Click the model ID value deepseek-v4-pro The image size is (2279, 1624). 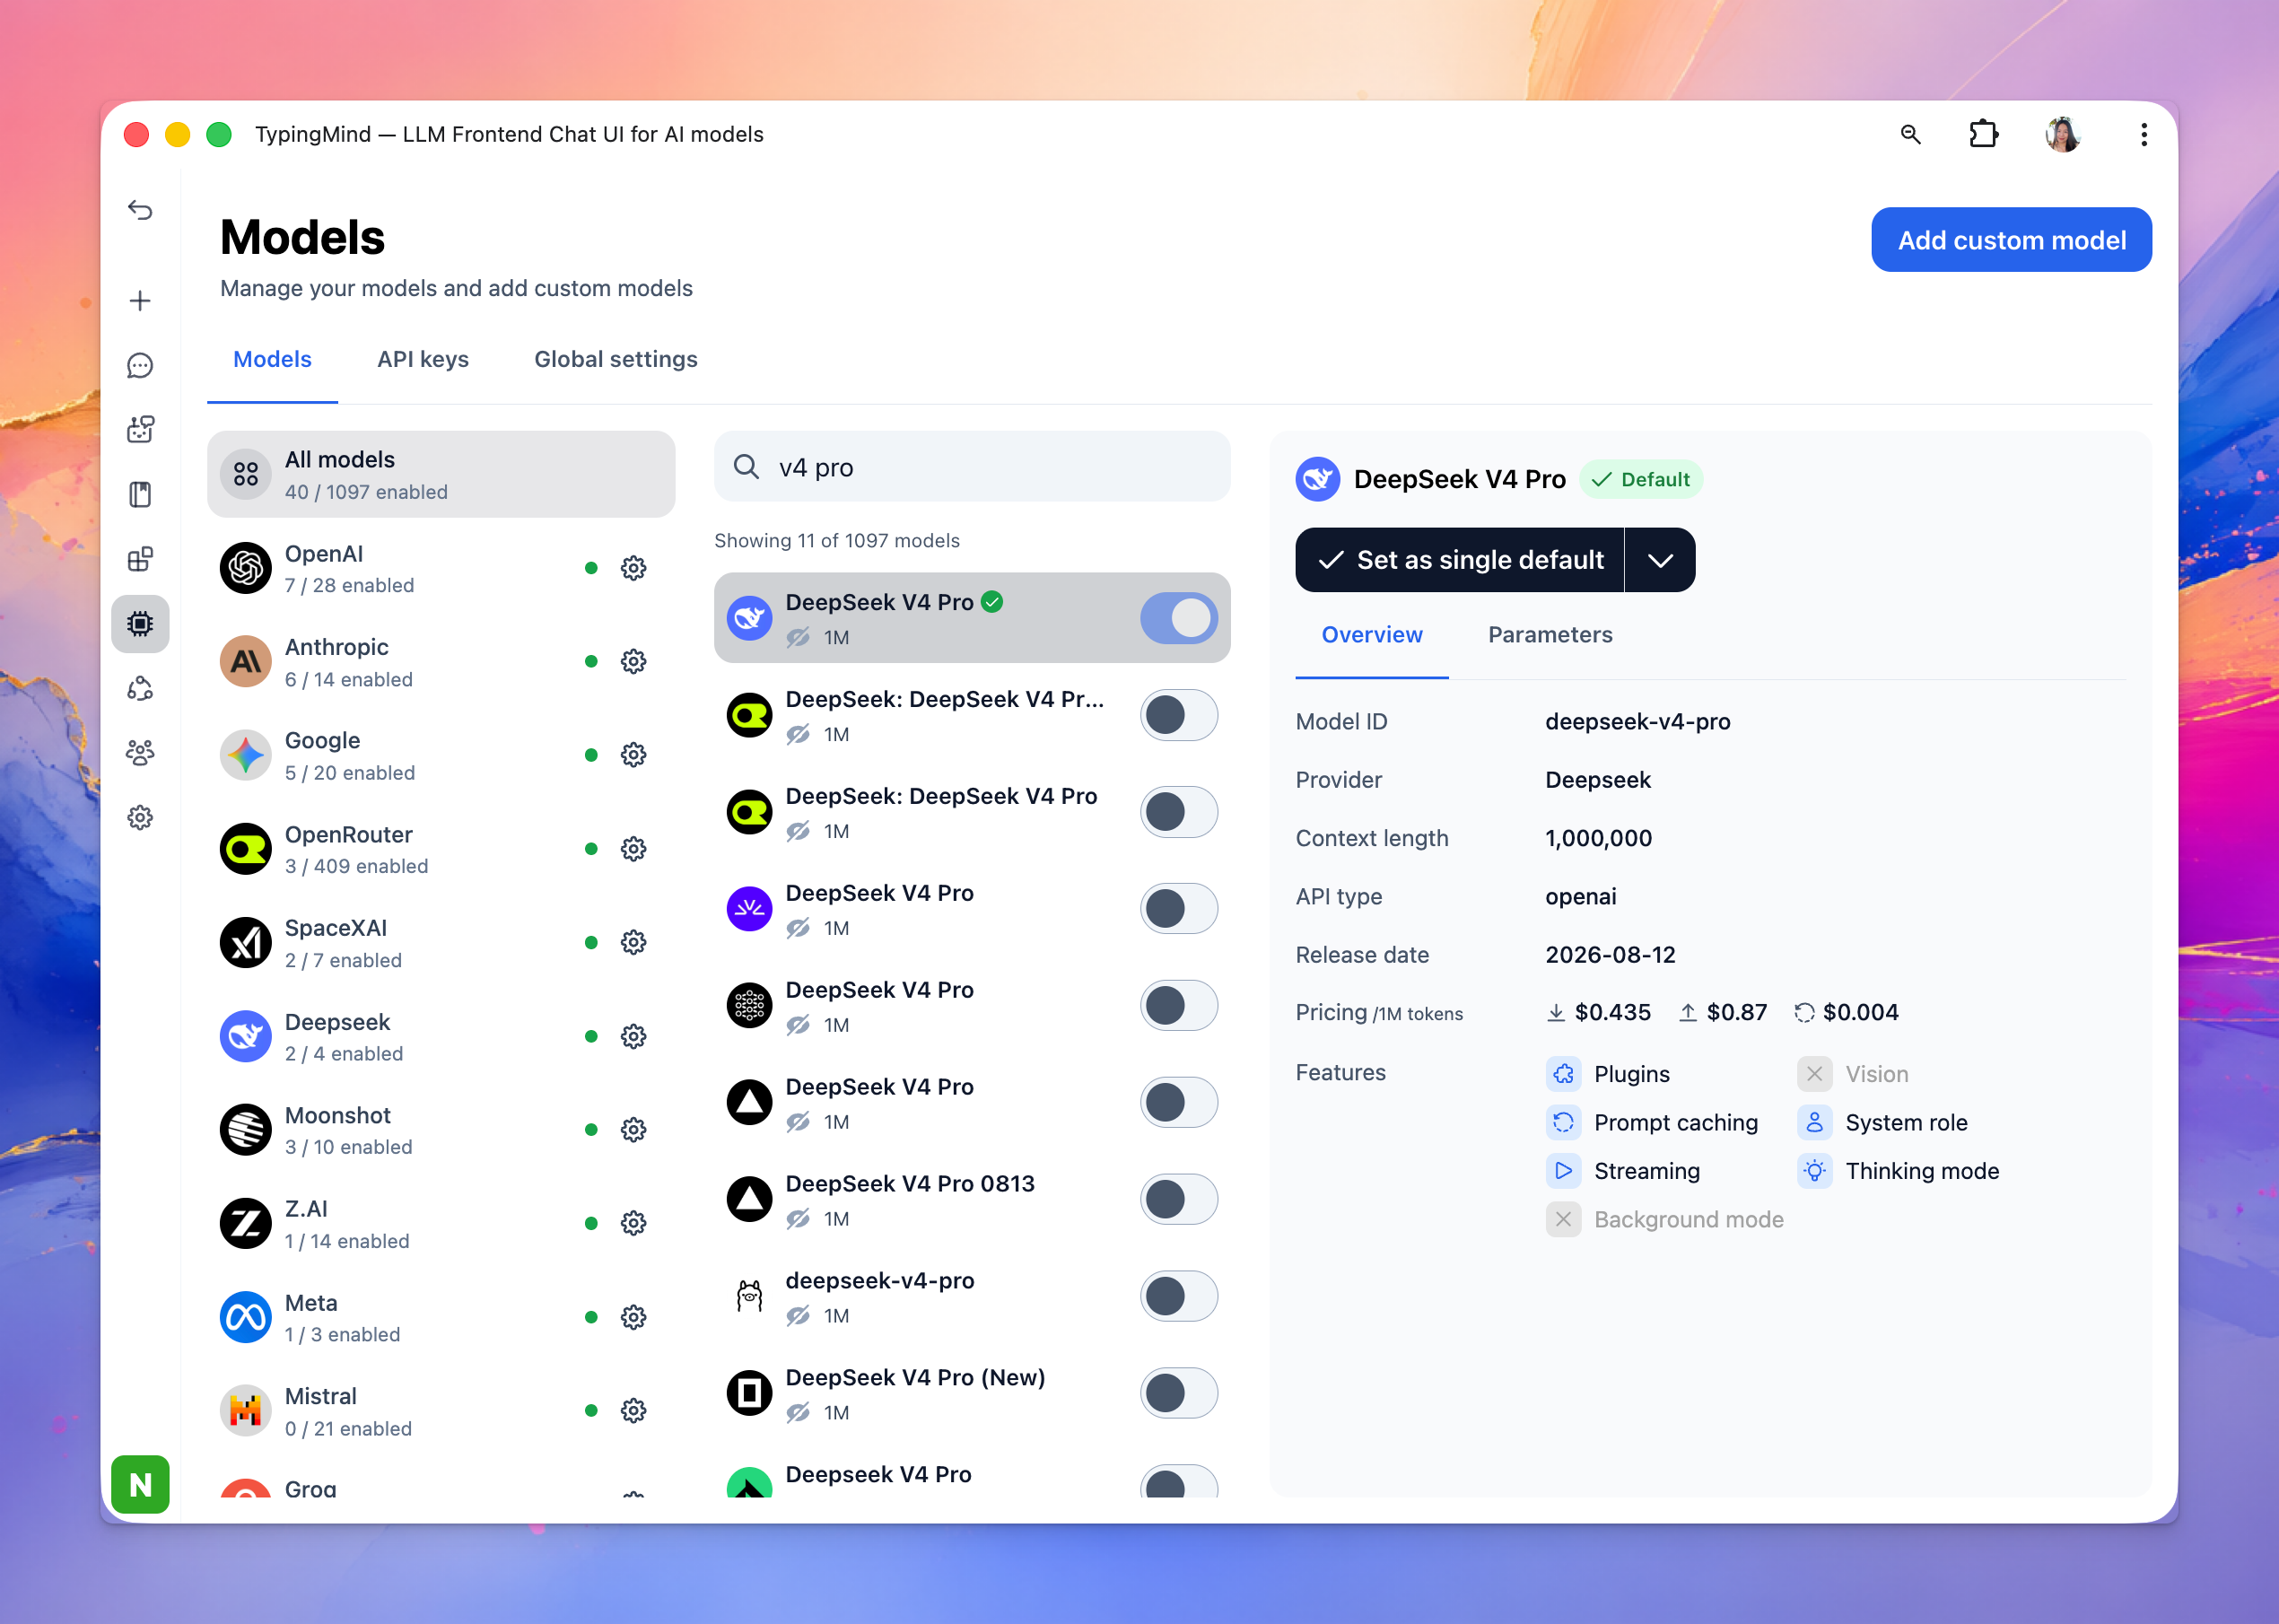click(x=1637, y=721)
